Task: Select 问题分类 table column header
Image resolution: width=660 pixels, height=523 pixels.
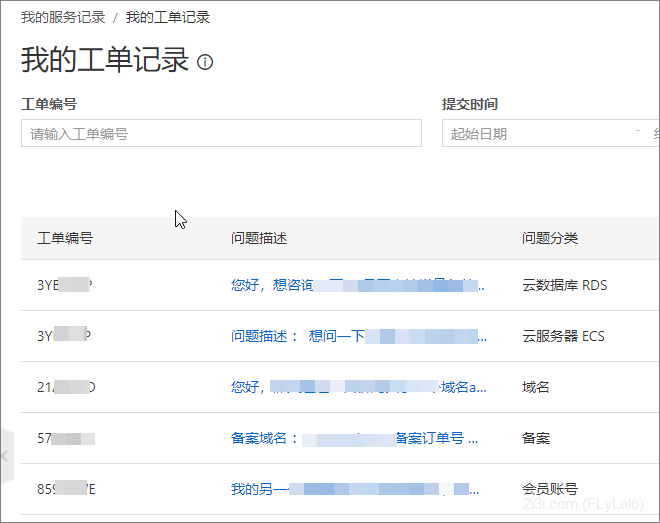Action: pyautogui.click(x=550, y=238)
